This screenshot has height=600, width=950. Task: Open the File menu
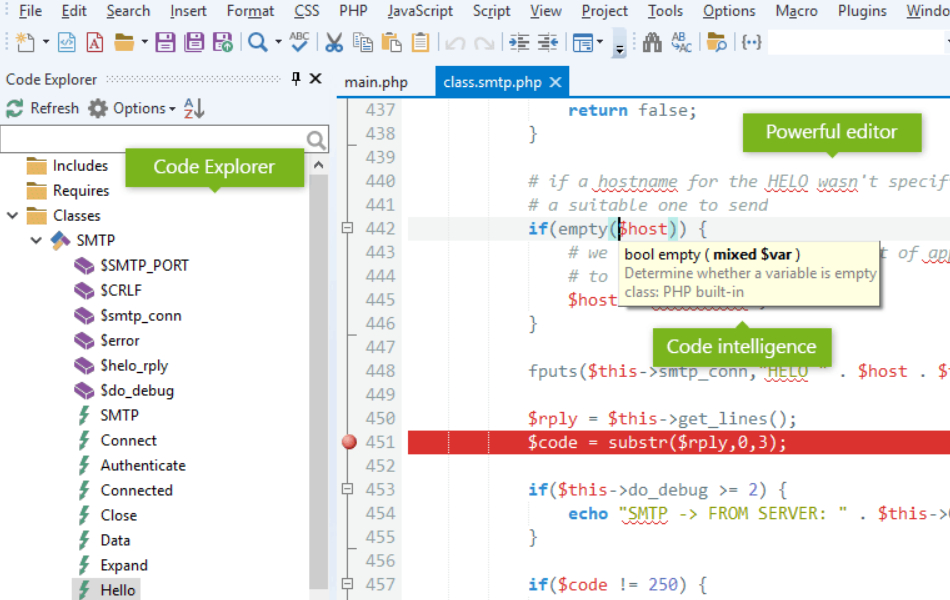click(30, 11)
